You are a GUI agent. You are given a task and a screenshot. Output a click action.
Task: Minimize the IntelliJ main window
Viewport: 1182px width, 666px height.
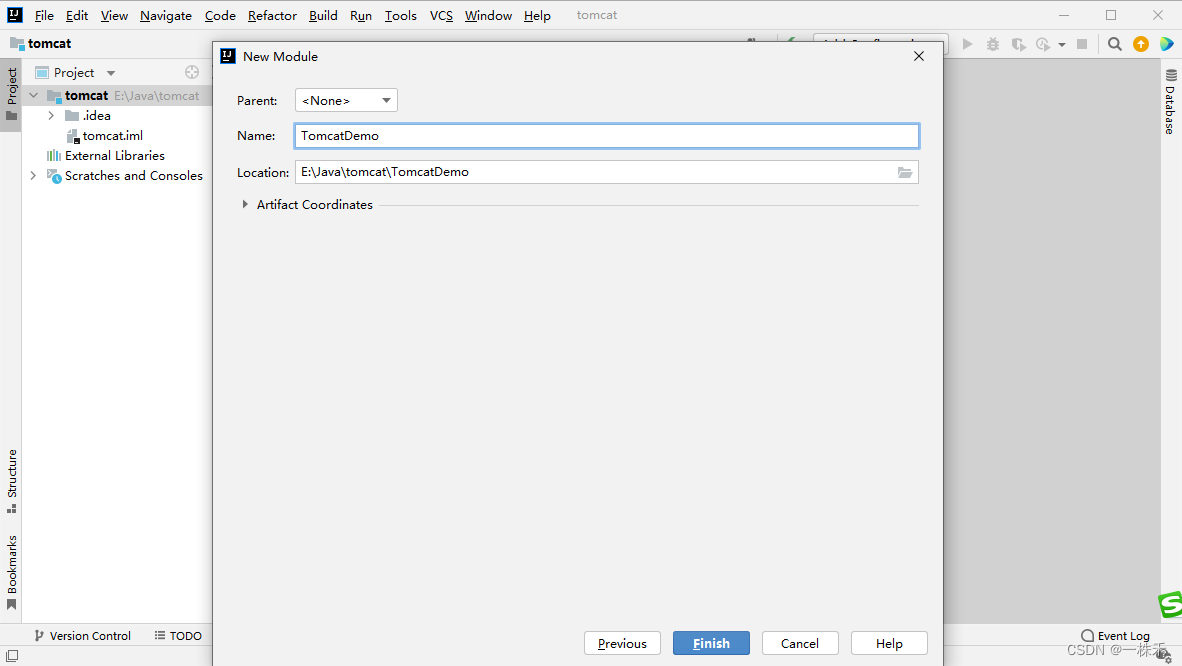pos(1064,15)
